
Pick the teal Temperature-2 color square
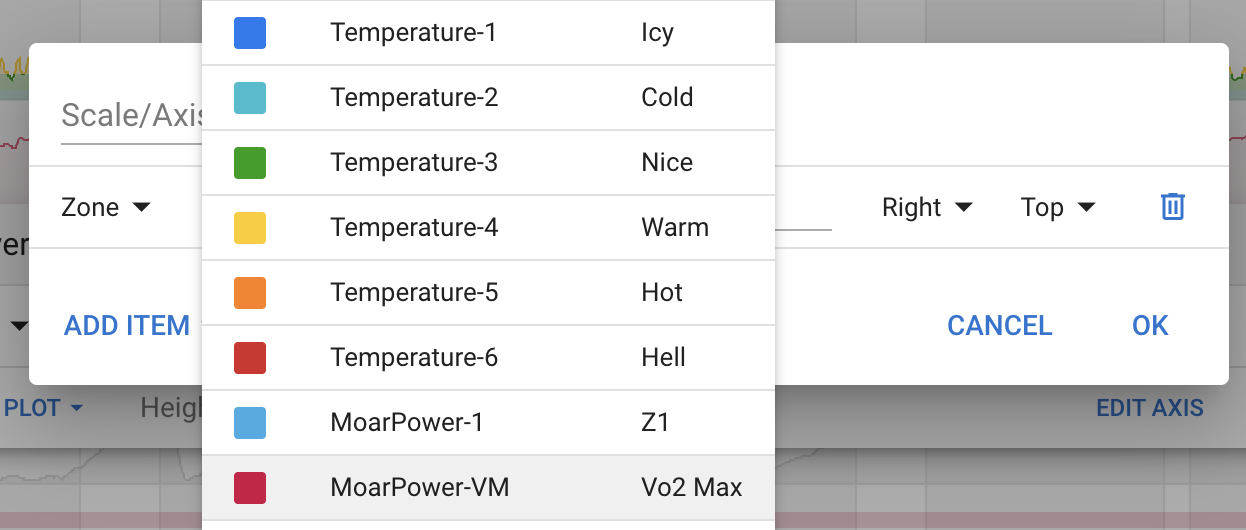pos(249,98)
